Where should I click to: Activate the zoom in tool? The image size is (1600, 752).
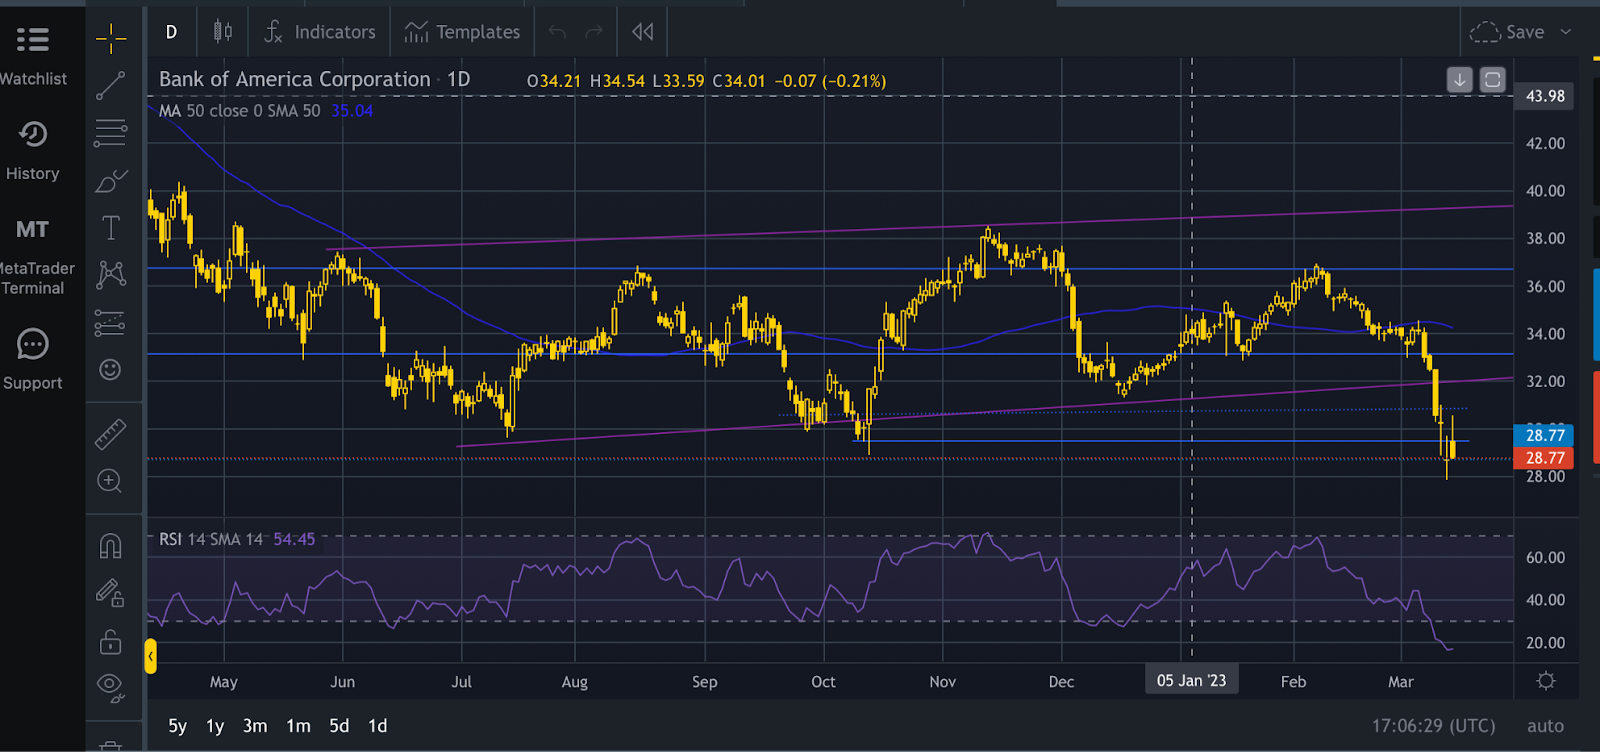pyautogui.click(x=111, y=481)
